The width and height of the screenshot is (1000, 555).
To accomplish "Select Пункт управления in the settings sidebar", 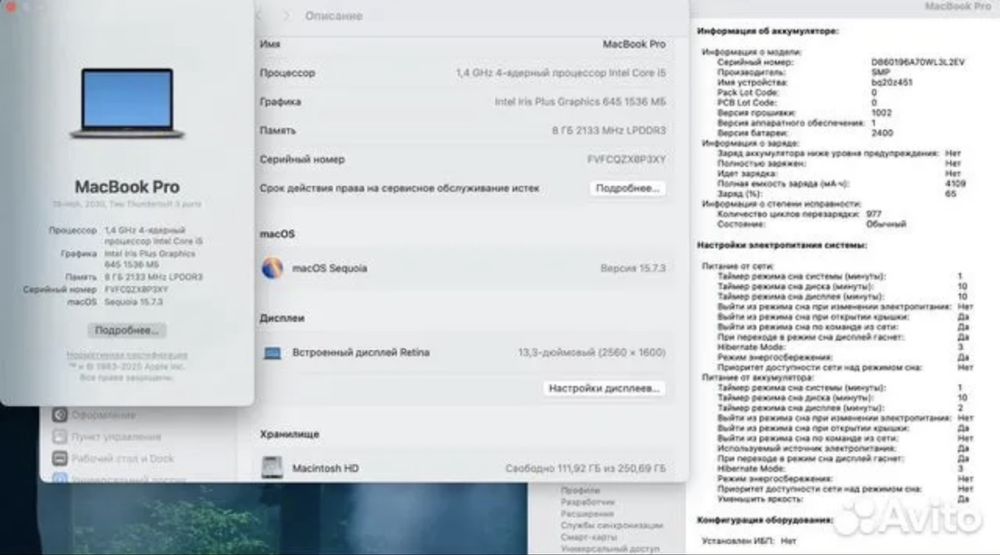I will point(116,436).
